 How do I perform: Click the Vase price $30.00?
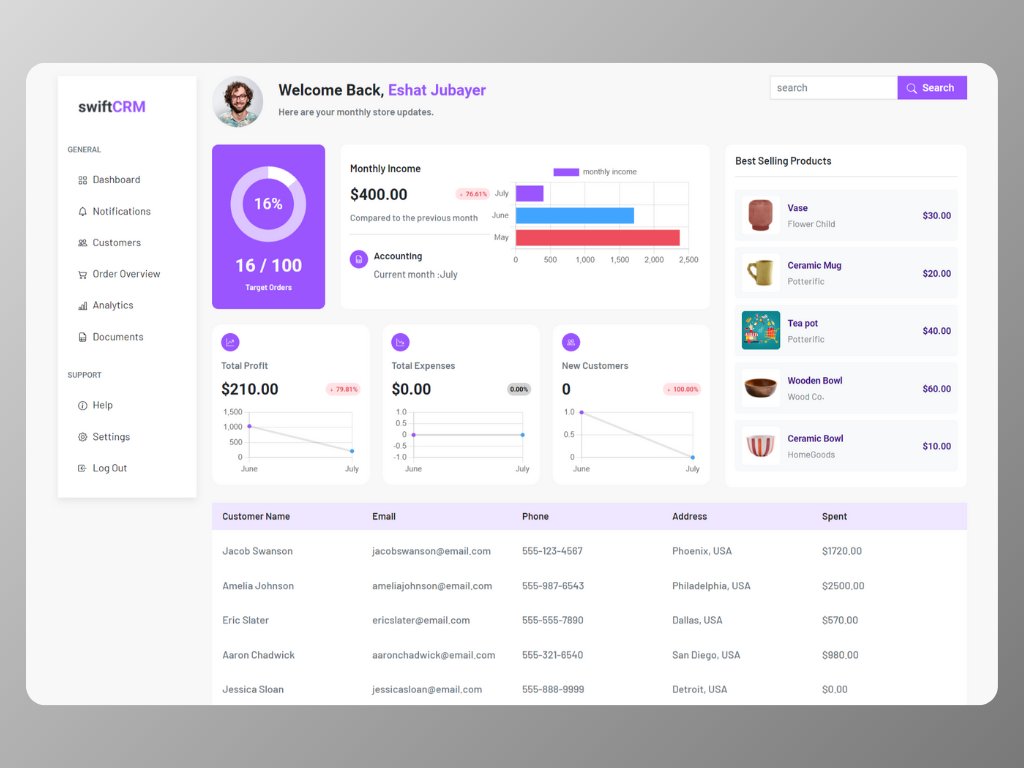tap(936, 216)
